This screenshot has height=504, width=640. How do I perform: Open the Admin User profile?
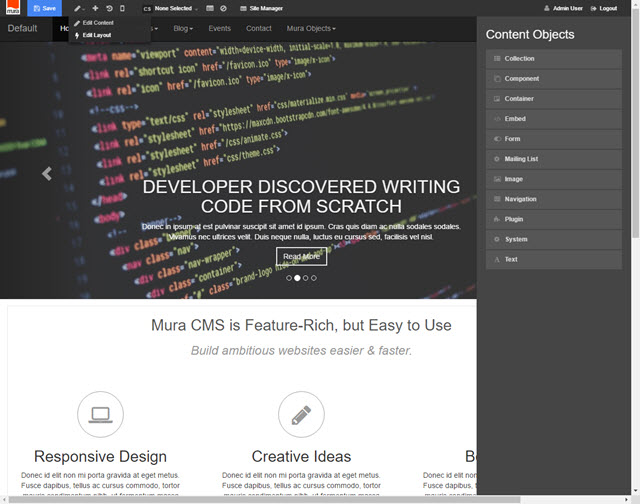point(563,8)
